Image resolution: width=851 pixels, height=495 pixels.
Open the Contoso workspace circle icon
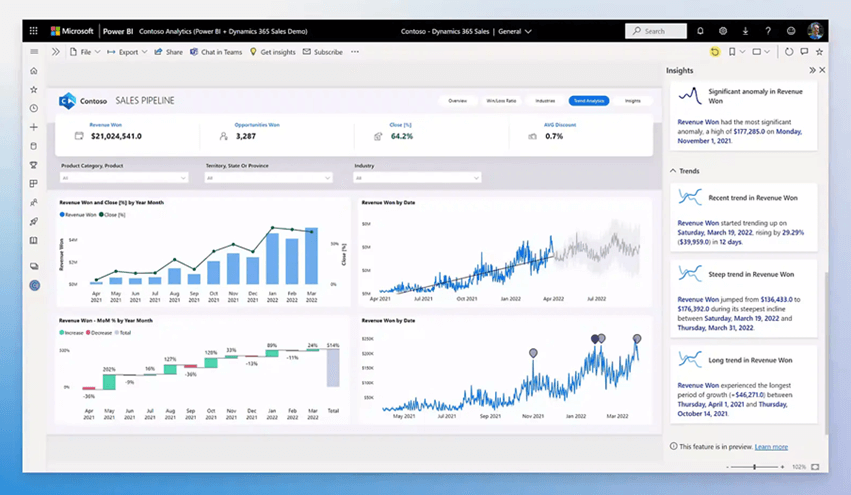(34, 285)
